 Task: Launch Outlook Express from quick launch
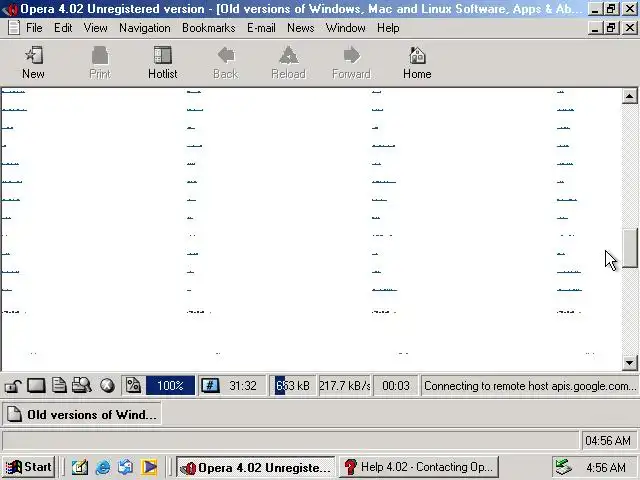[x=125, y=467]
